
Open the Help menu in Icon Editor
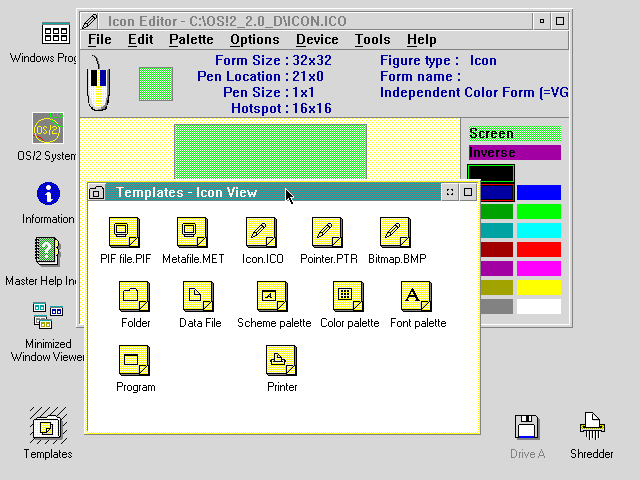[x=422, y=40]
